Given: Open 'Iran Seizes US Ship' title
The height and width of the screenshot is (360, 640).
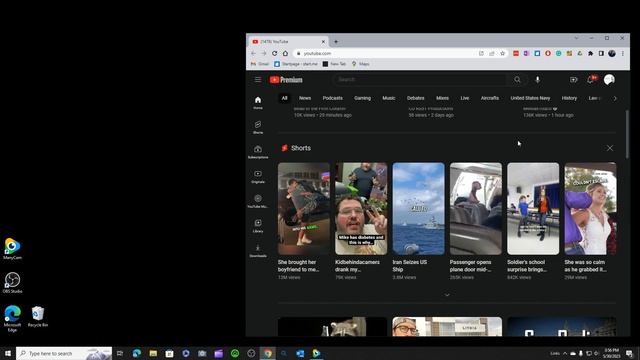Looking at the screenshot, I should tap(410, 266).
